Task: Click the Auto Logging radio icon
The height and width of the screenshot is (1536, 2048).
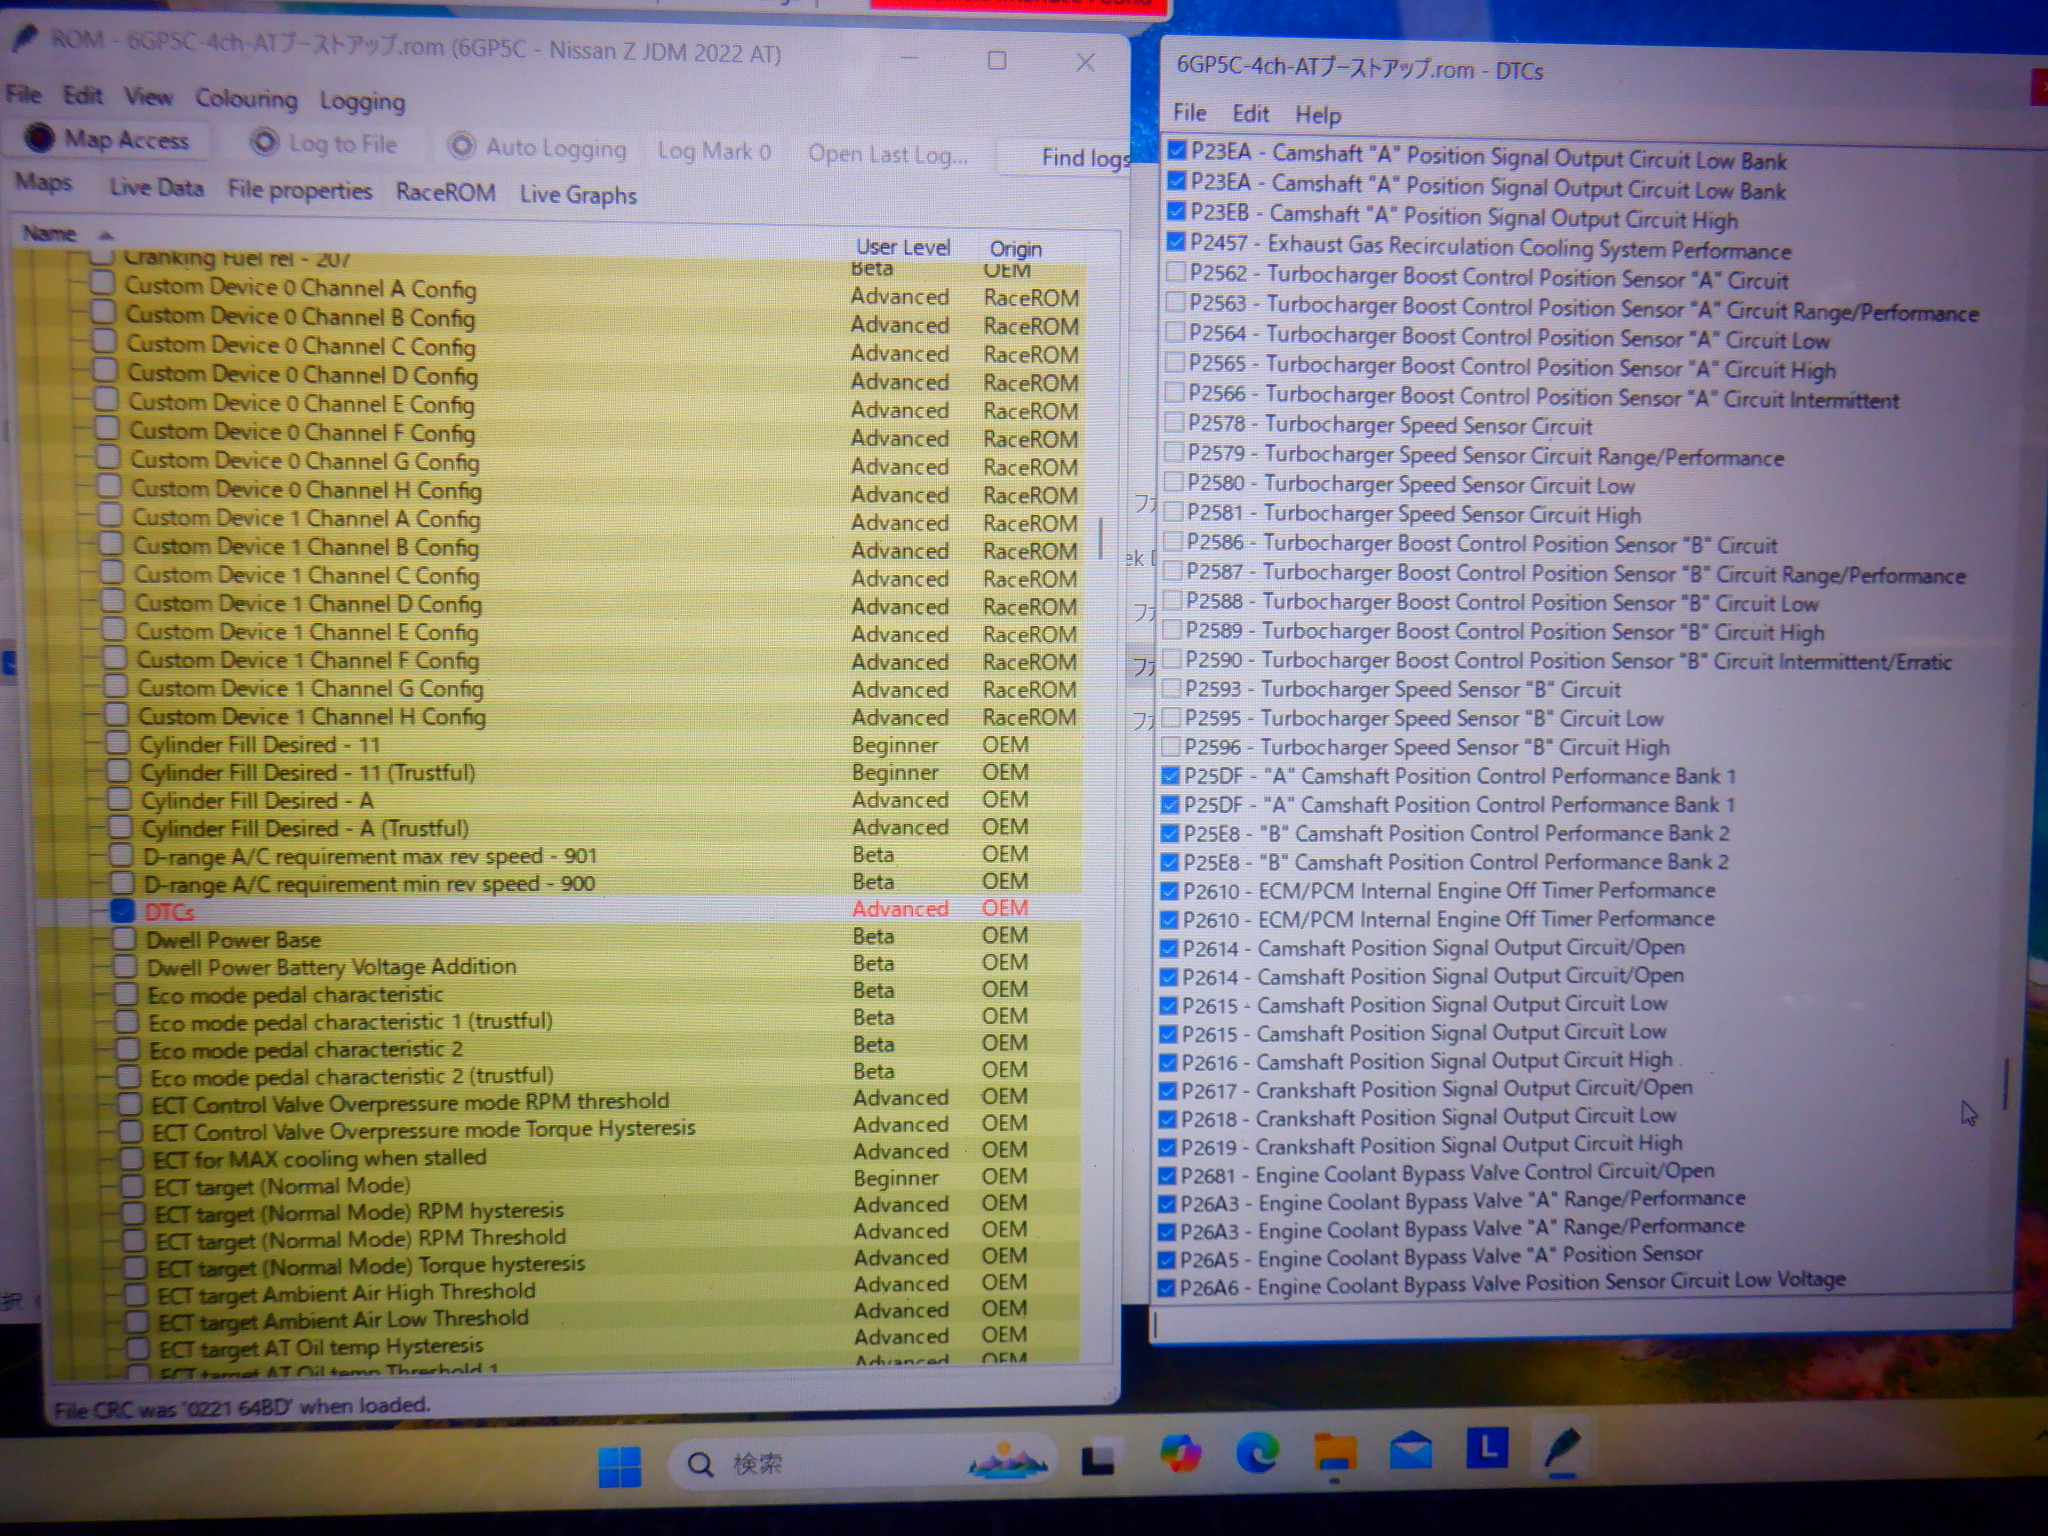Action: click(461, 146)
